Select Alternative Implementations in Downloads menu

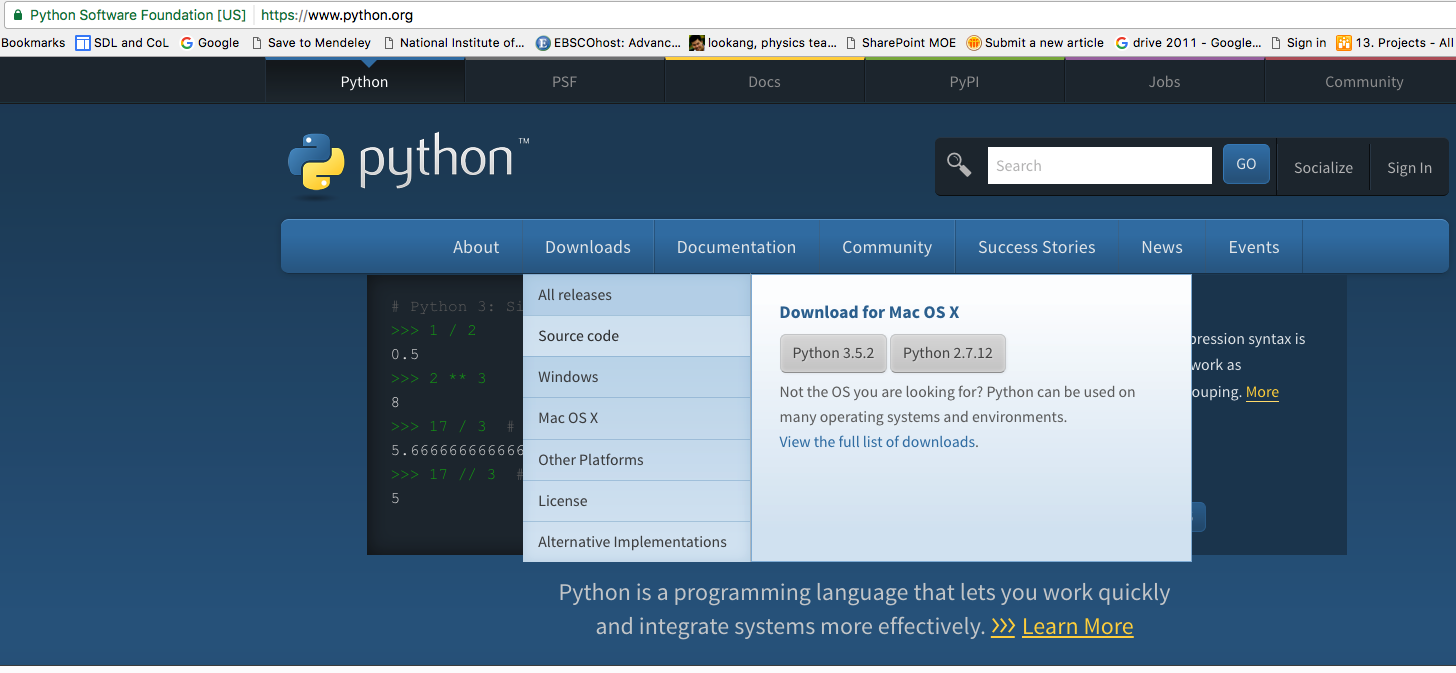click(x=637, y=542)
